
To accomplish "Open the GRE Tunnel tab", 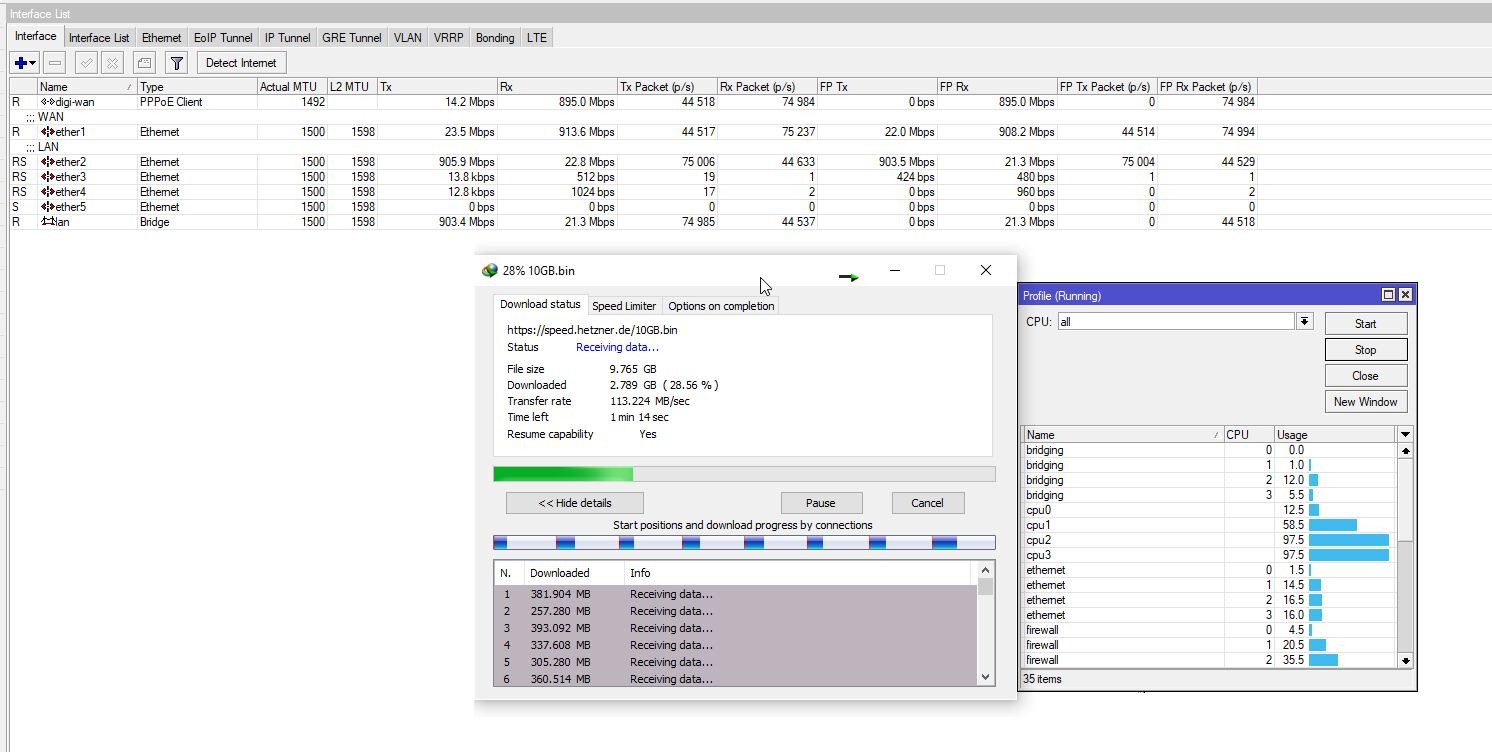I will pyautogui.click(x=352, y=38).
